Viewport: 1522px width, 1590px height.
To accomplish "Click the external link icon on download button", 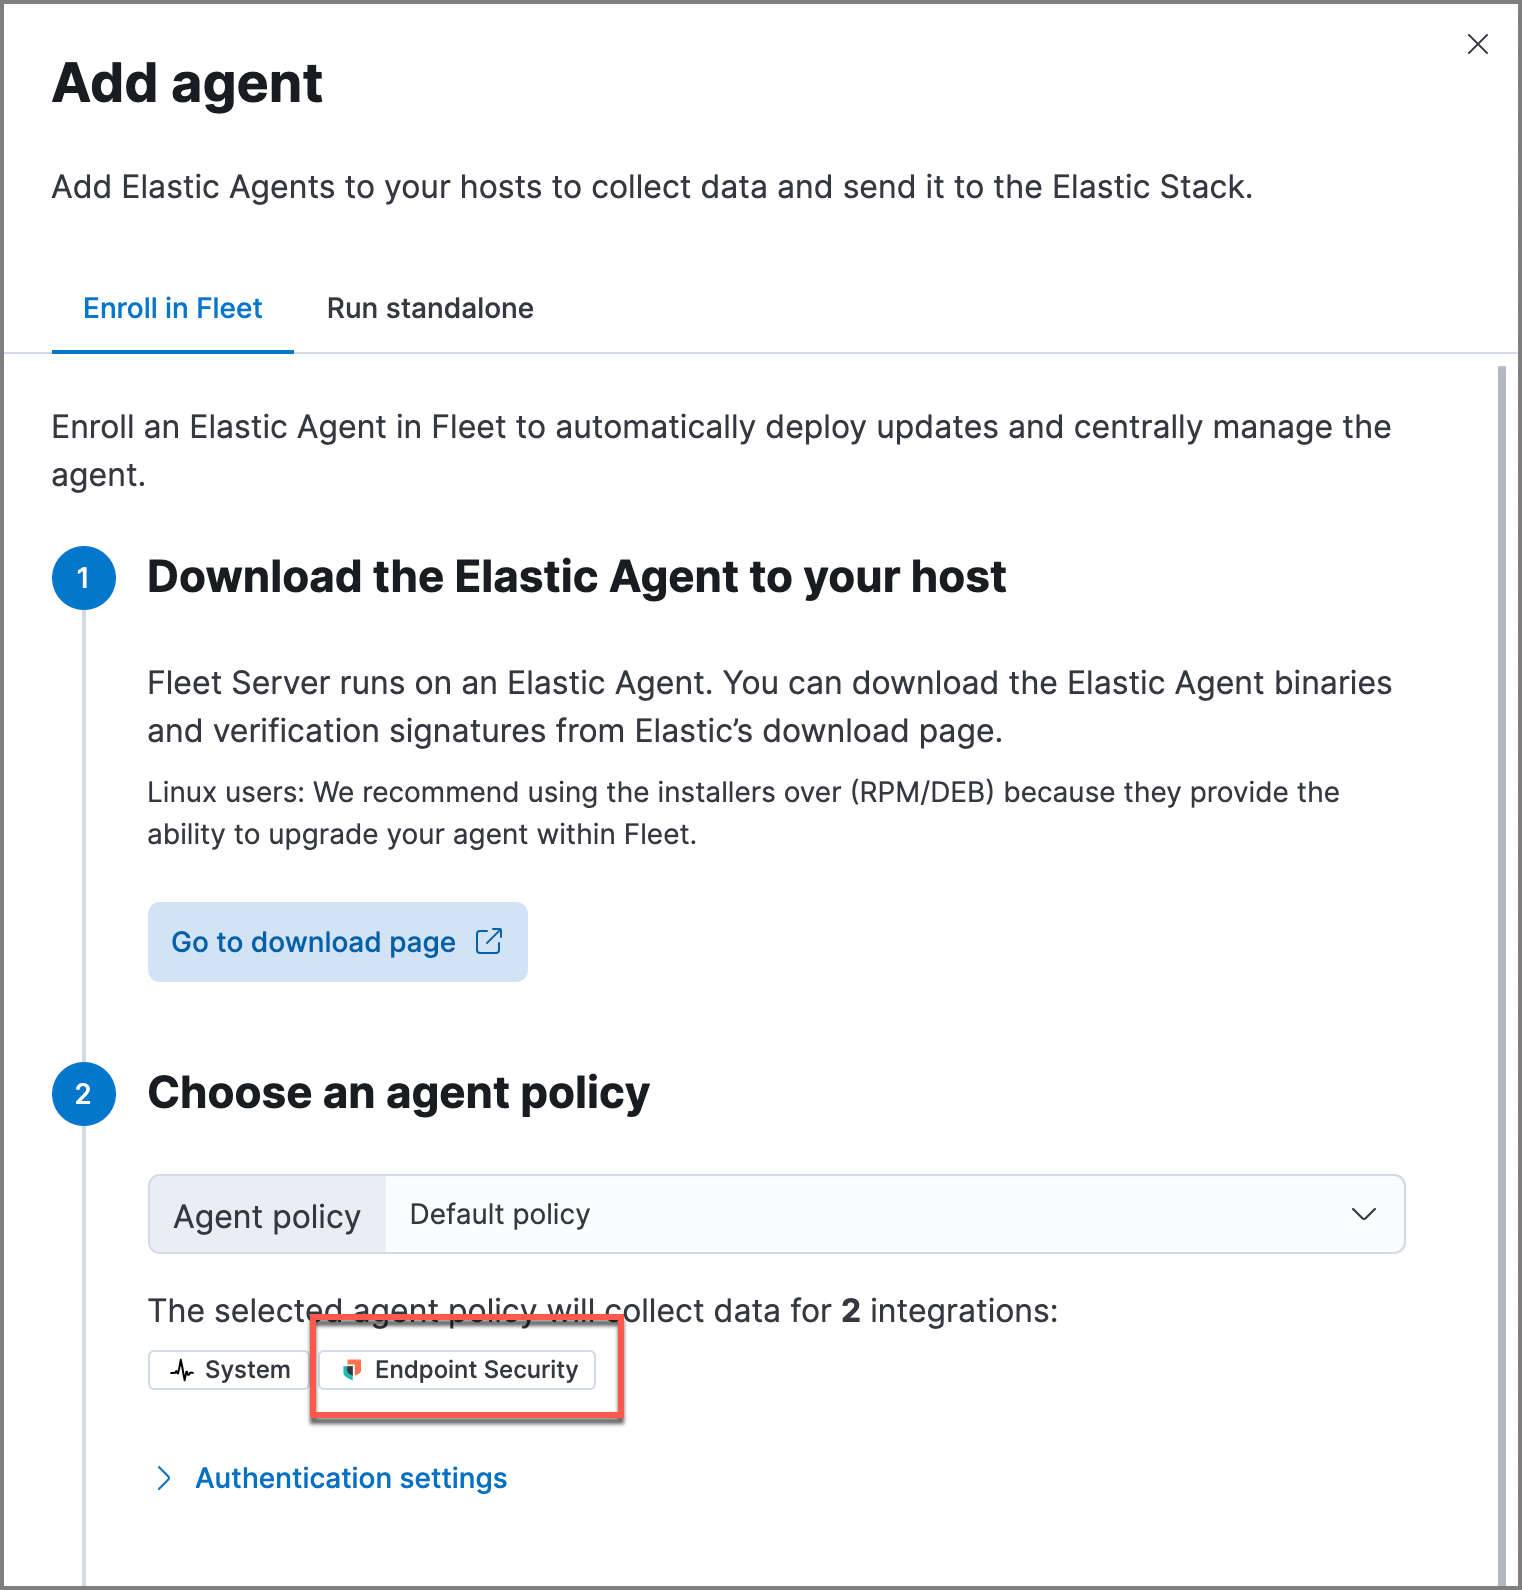I will click(x=489, y=941).
